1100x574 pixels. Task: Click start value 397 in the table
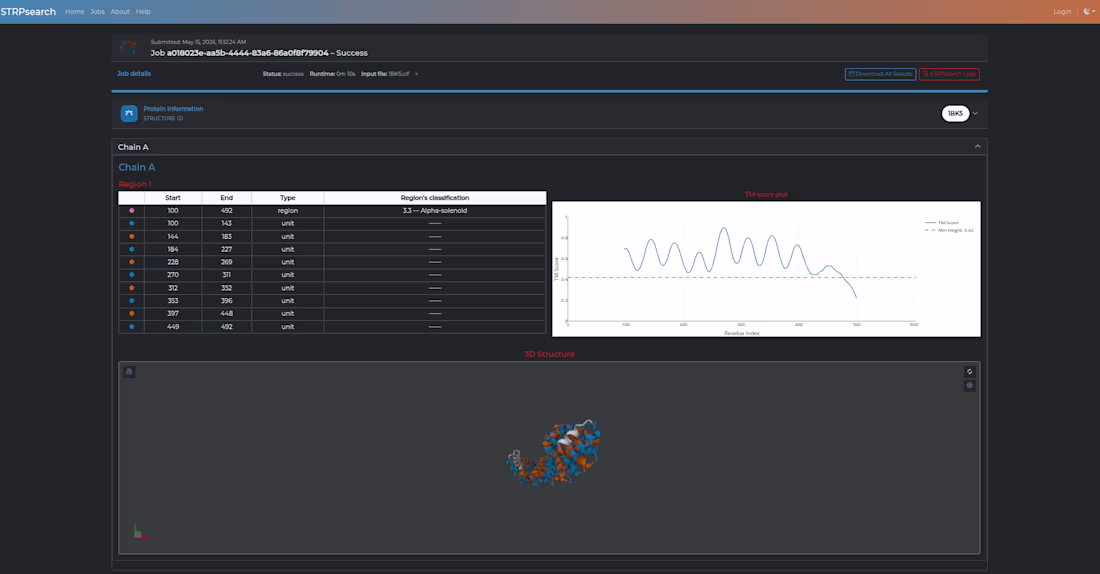tap(173, 314)
